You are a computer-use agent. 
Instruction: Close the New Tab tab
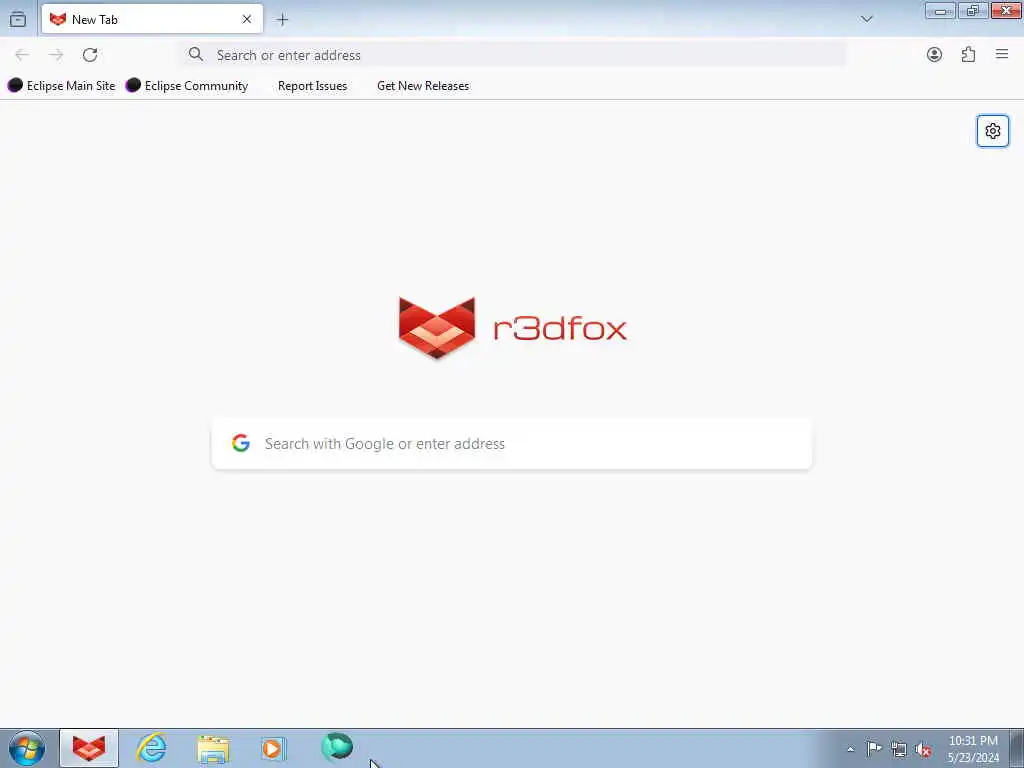(x=247, y=20)
